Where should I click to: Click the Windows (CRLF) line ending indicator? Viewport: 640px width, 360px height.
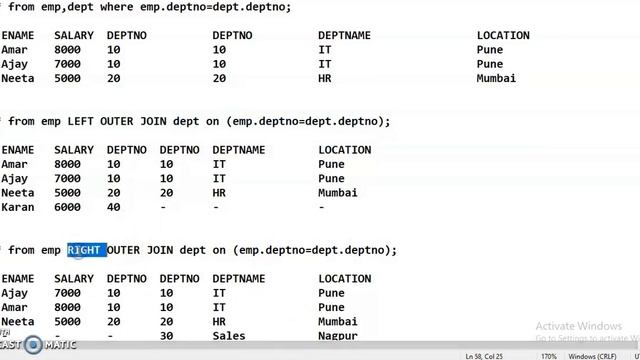pos(592,356)
